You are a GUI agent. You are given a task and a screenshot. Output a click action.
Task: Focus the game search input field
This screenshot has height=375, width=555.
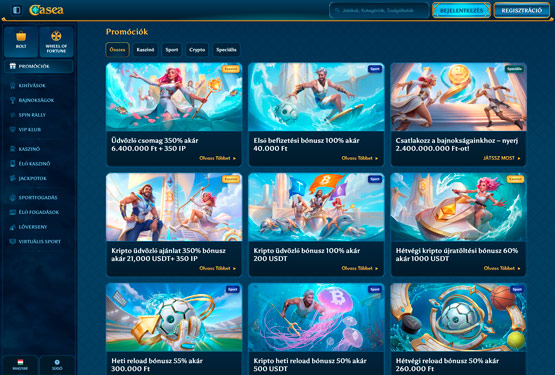(379, 10)
